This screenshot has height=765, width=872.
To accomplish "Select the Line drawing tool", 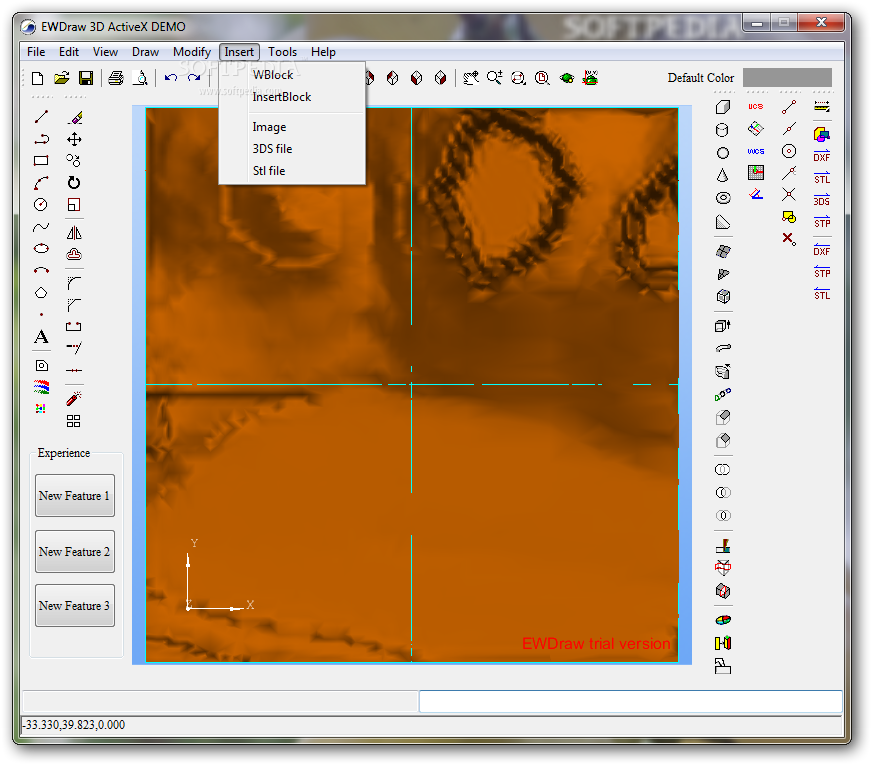I will [41, 117].
